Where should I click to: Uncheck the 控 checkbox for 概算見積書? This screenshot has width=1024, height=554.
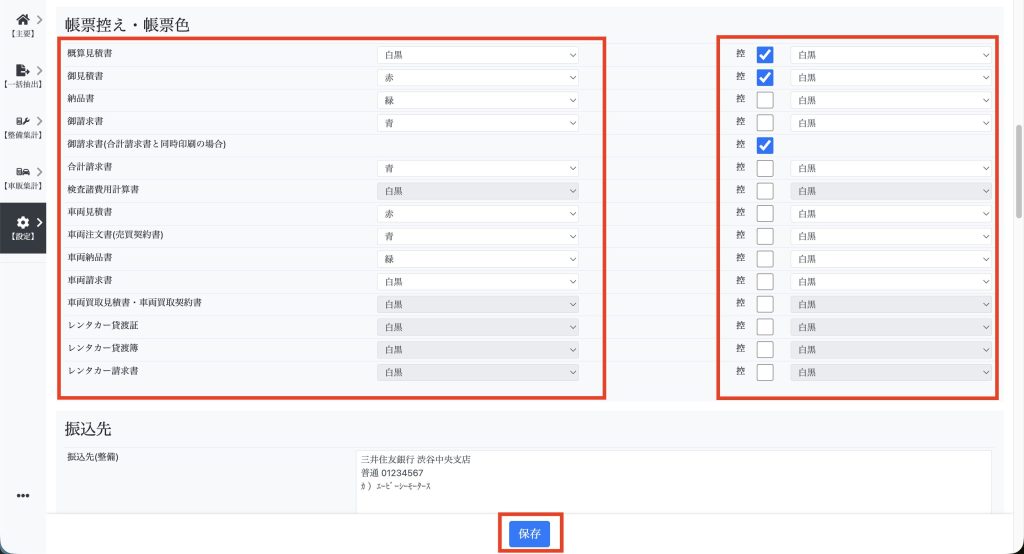pos(765,55)
